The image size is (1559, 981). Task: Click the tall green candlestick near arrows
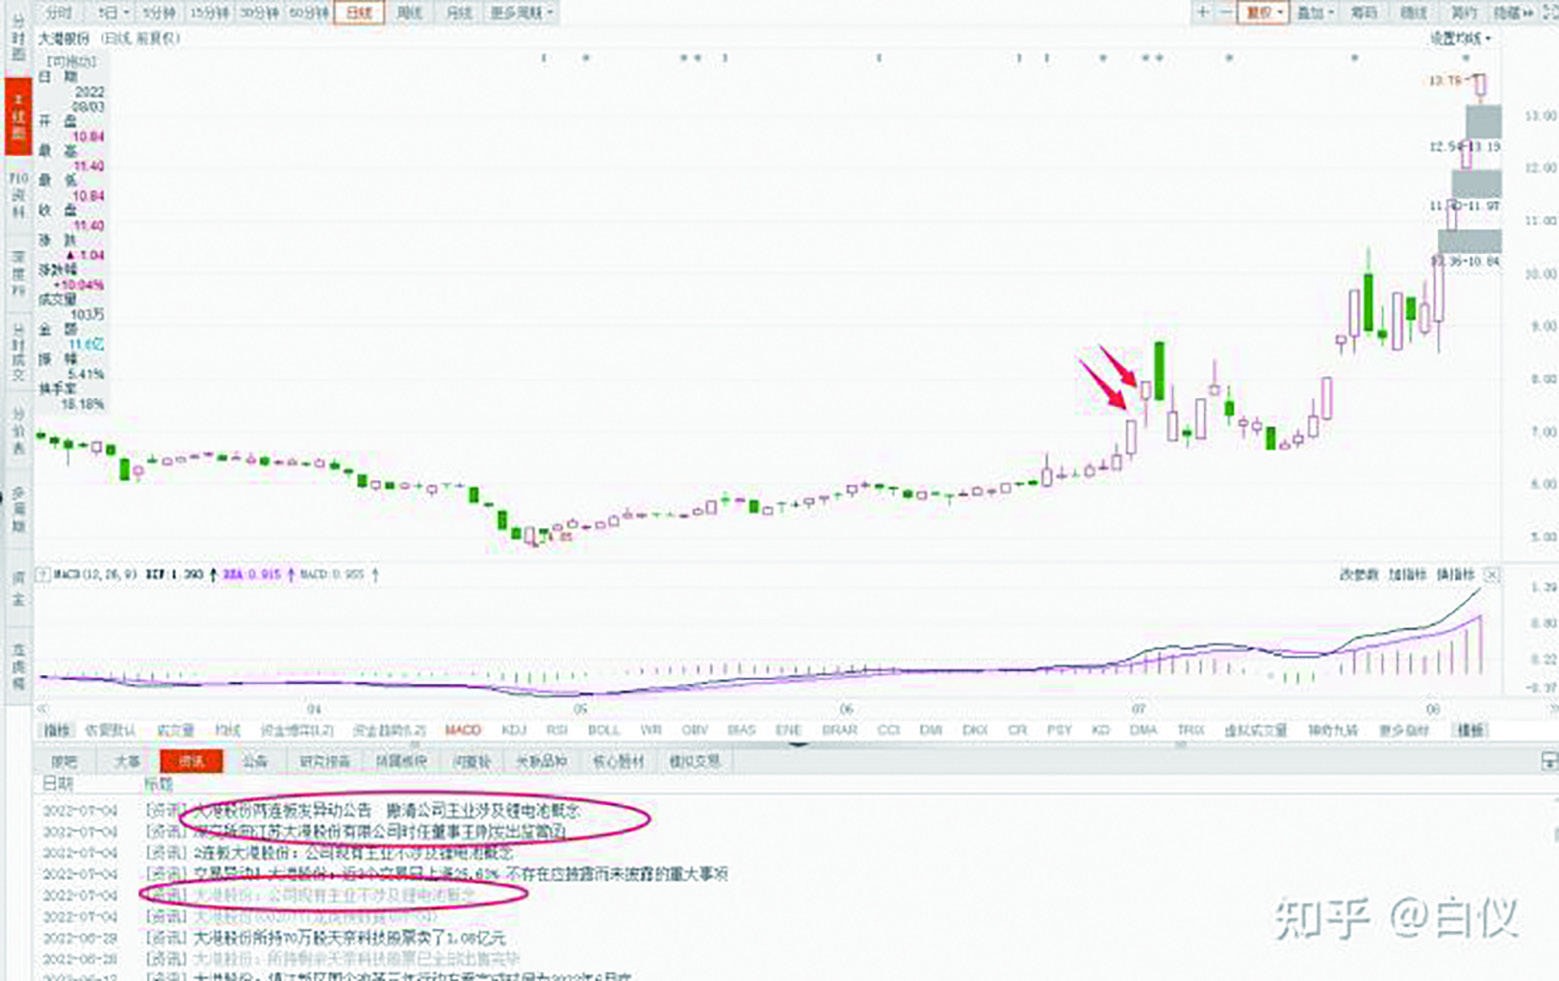(x=1159, y=371)
